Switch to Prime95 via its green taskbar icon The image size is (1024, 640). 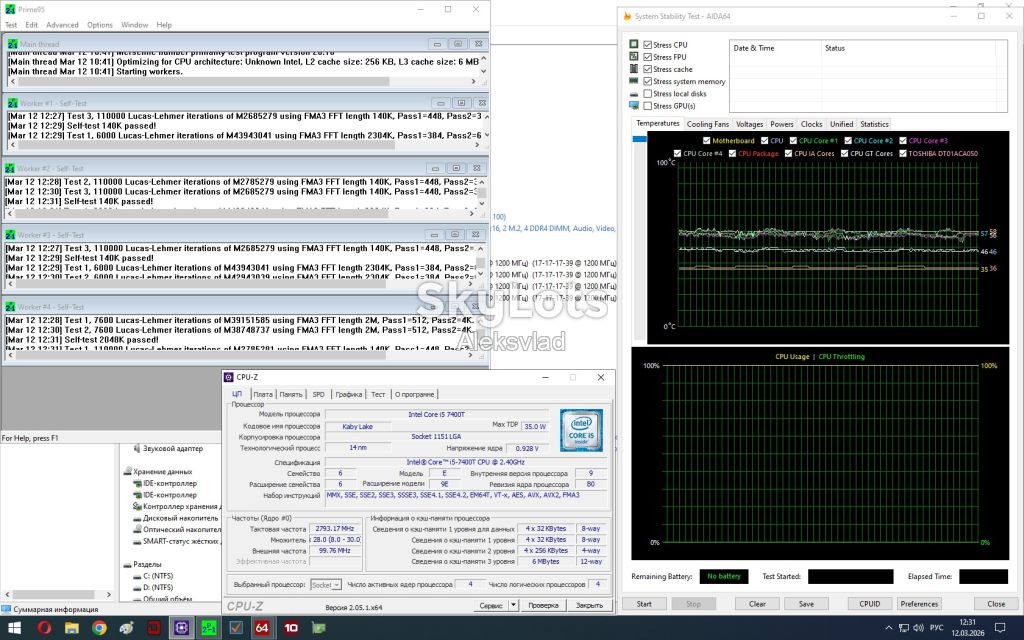[208, 628]
